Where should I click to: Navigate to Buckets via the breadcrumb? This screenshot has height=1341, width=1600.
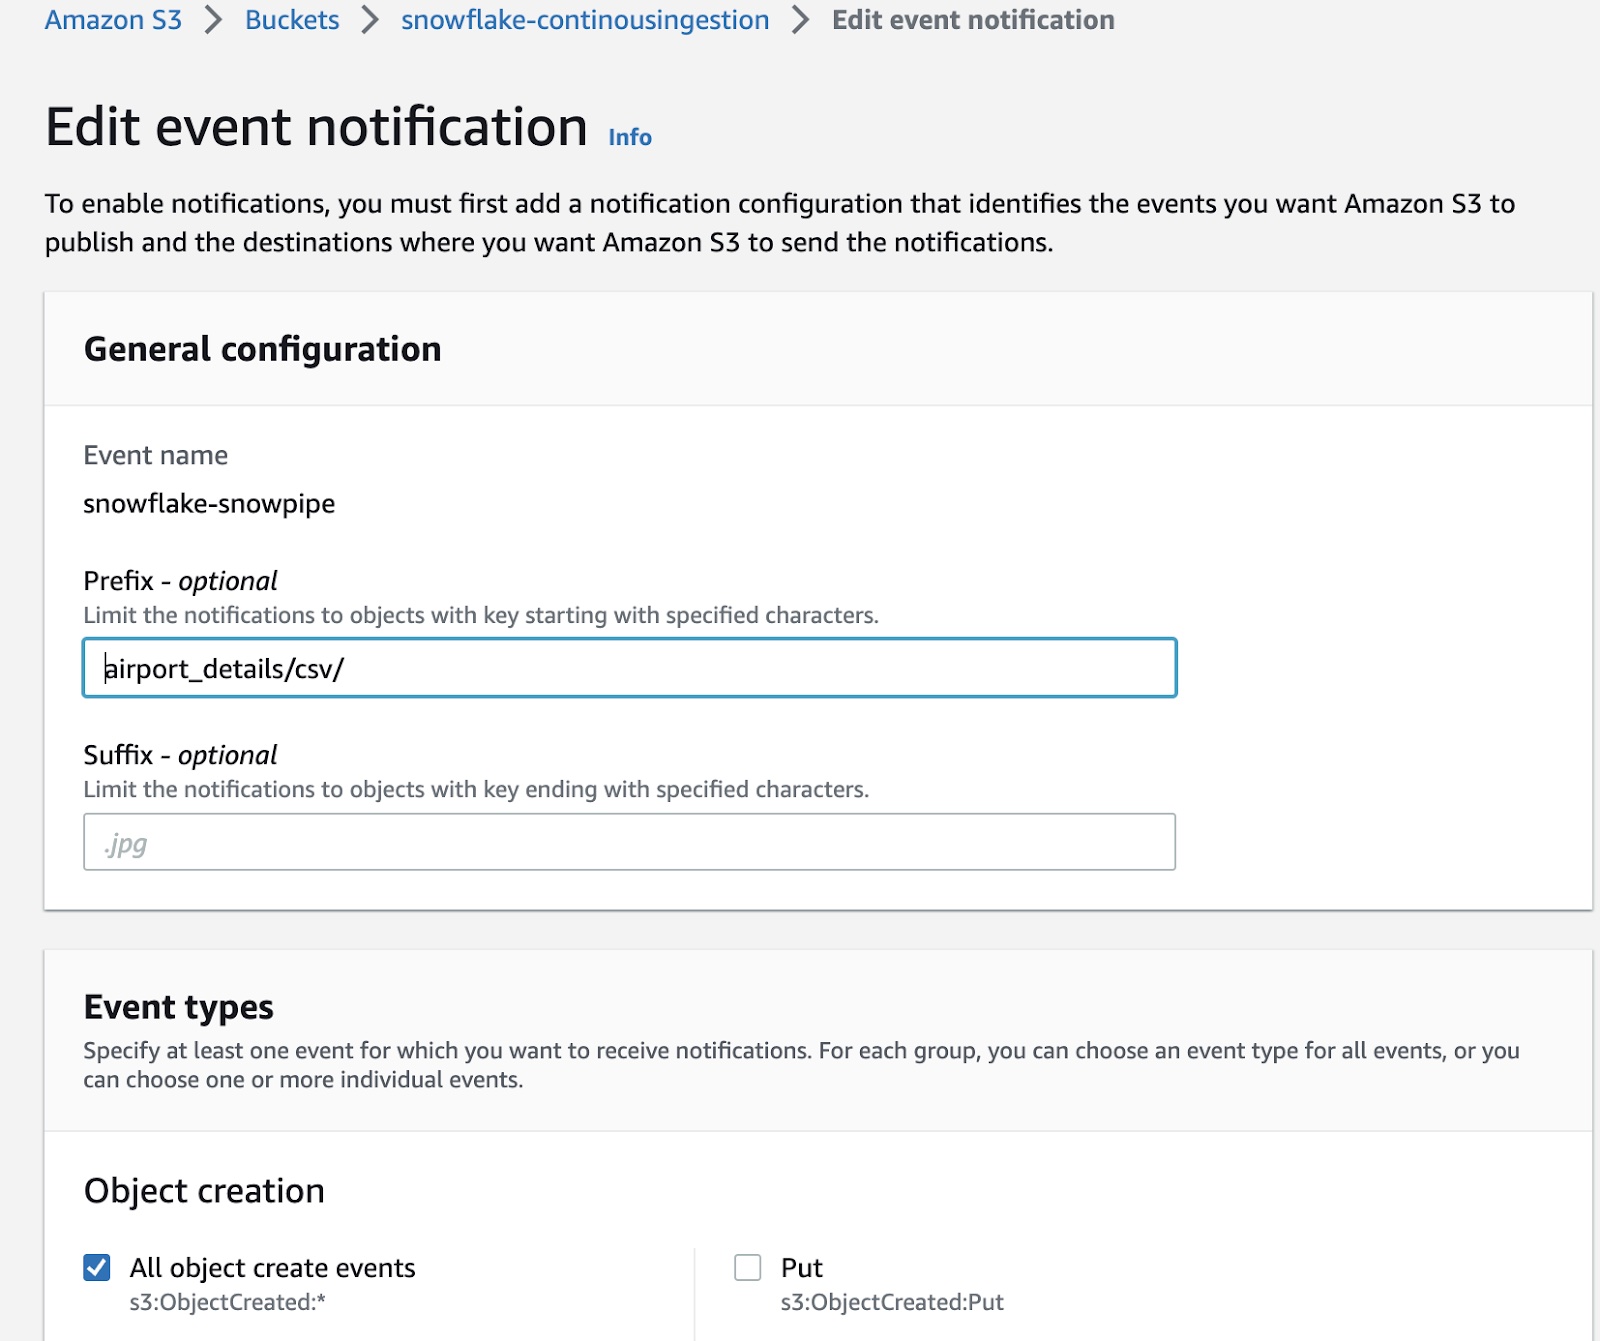[291, 19]
